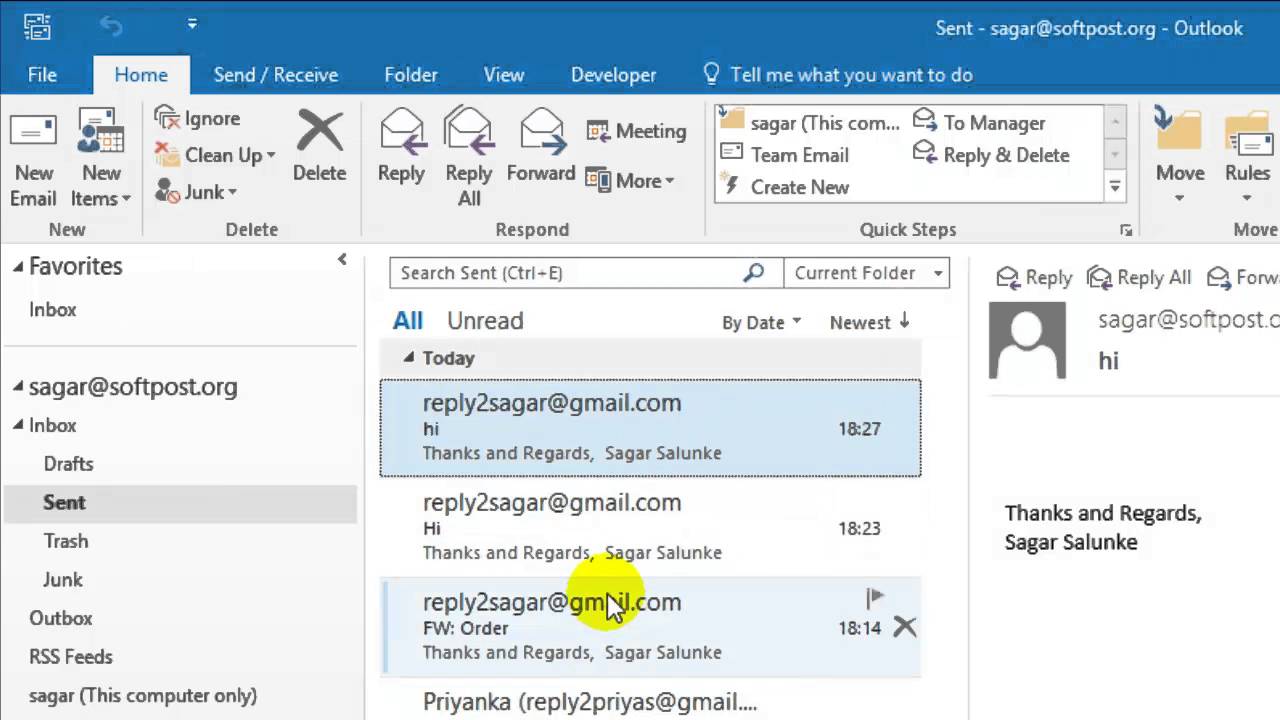Click Reply in the reading pane
1280x720 pixels.
tap(1034, 278)
